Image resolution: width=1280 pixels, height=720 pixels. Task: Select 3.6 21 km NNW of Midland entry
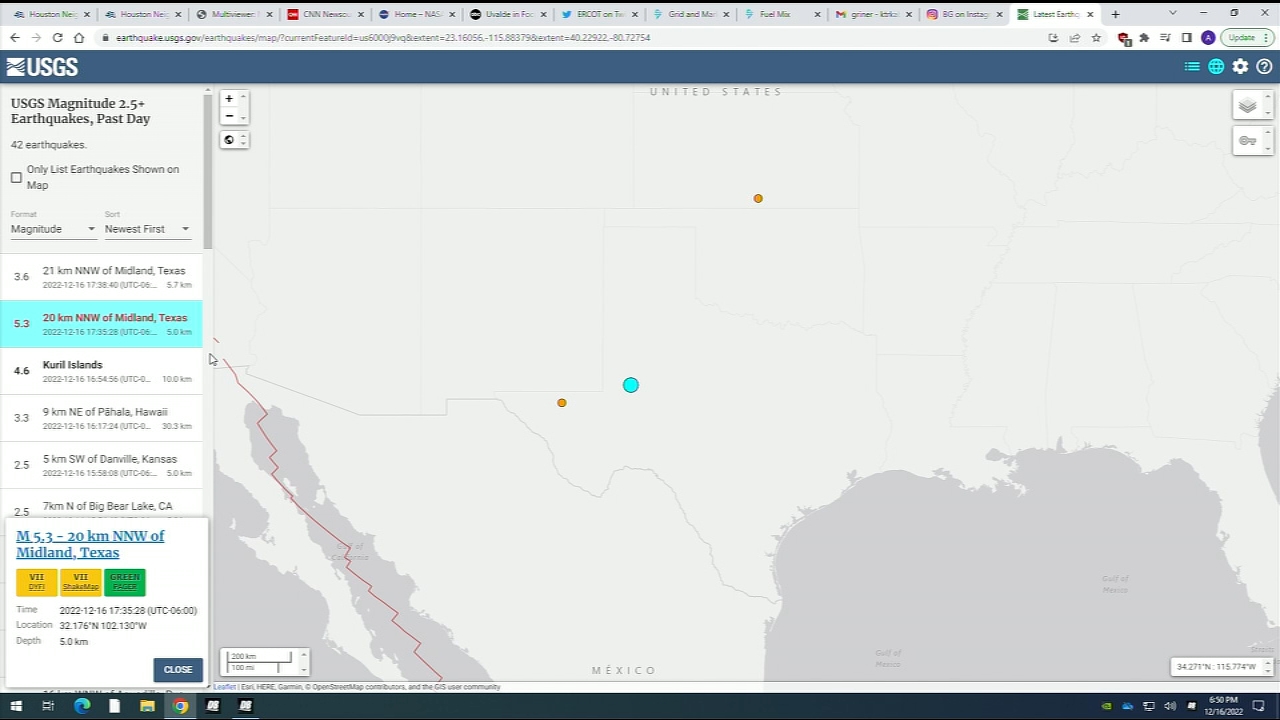[x=101, y=277]
